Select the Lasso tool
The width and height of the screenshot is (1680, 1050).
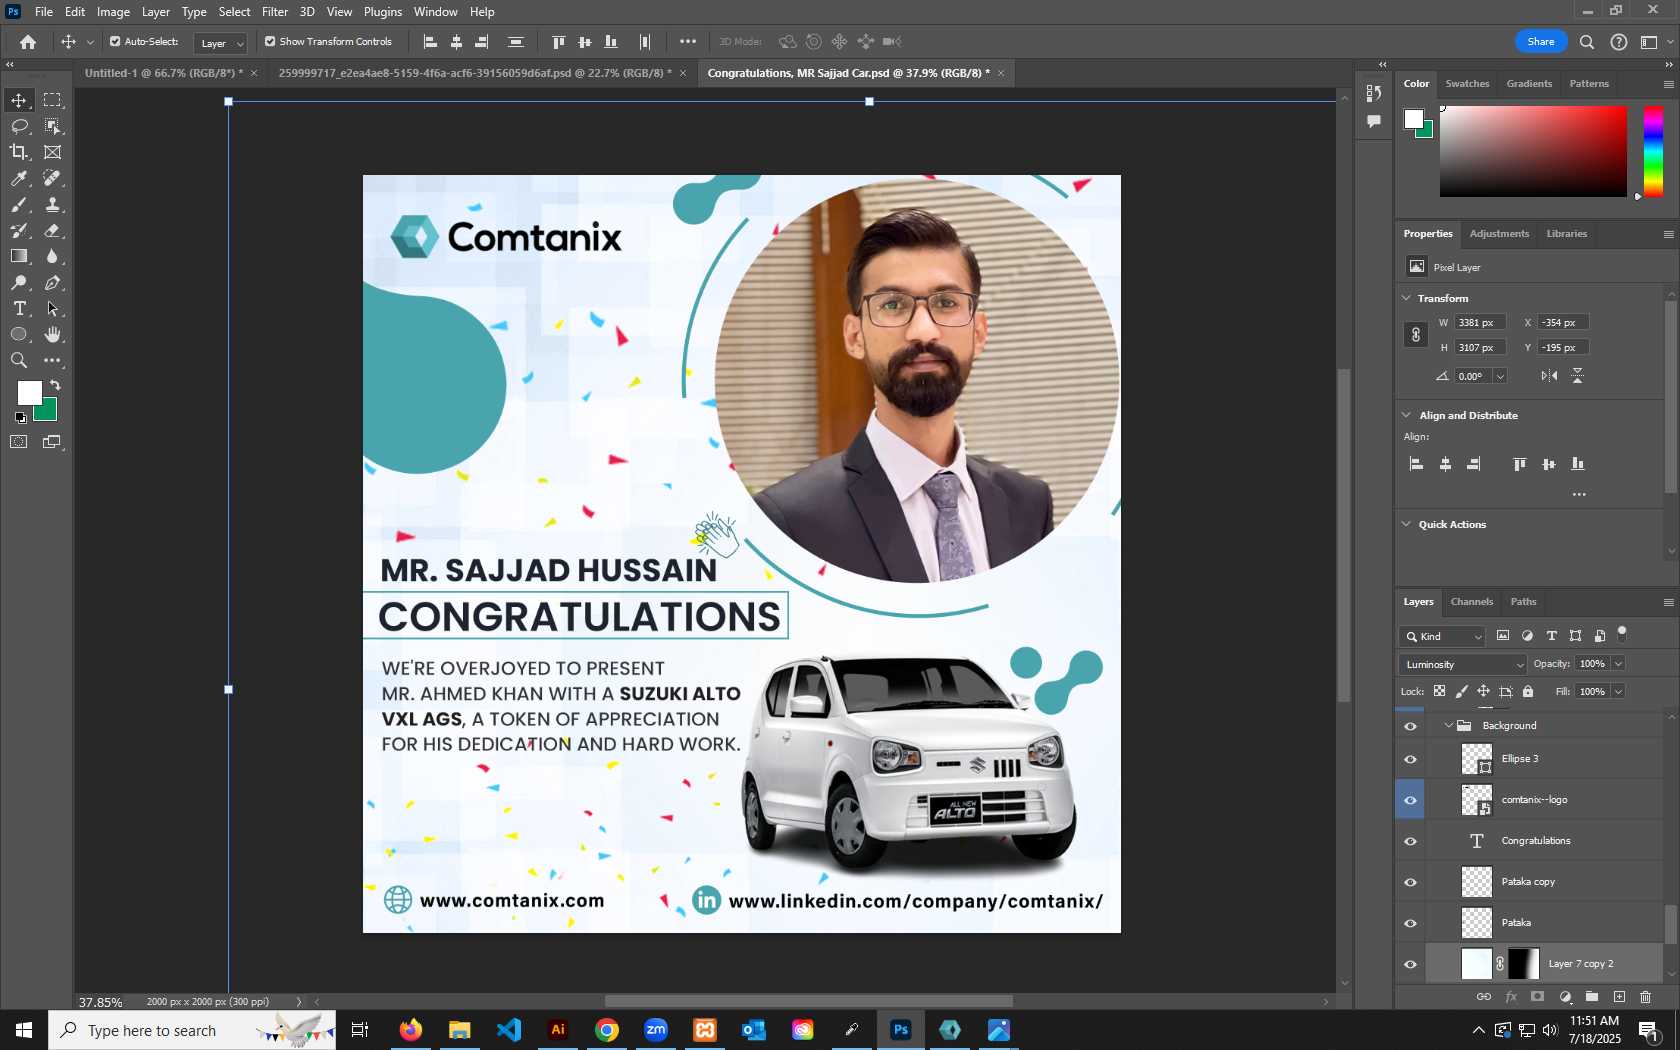click(19, 126)
